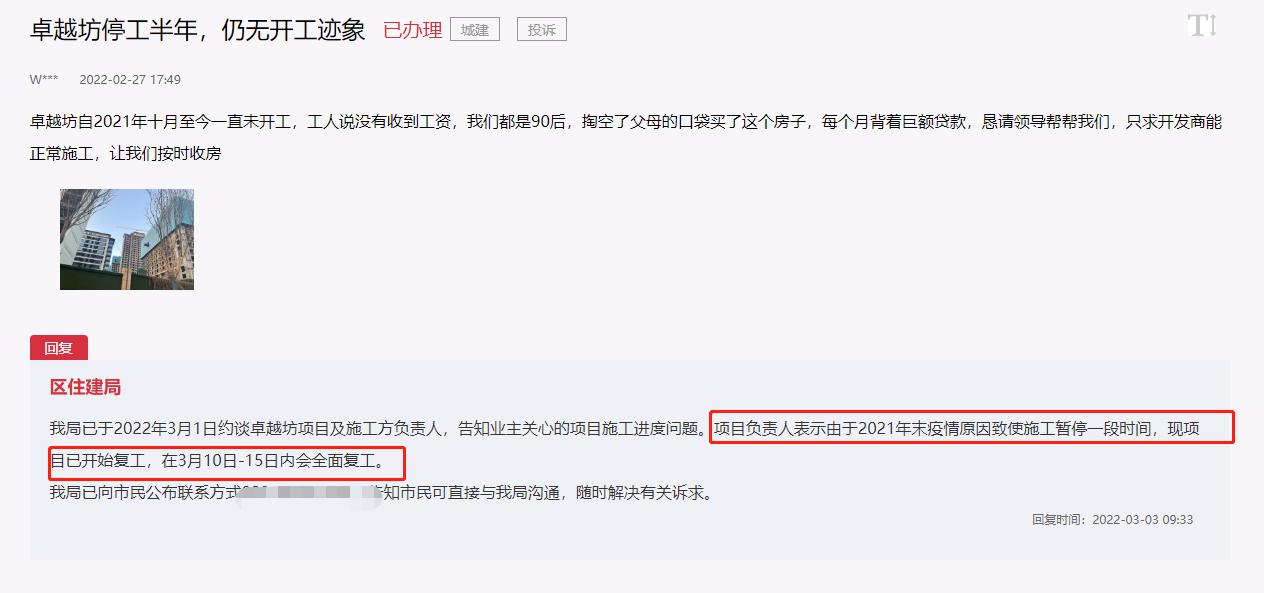Click the red 已办理 status label
Screen dimensions: 1264x593
pos(413,30)
